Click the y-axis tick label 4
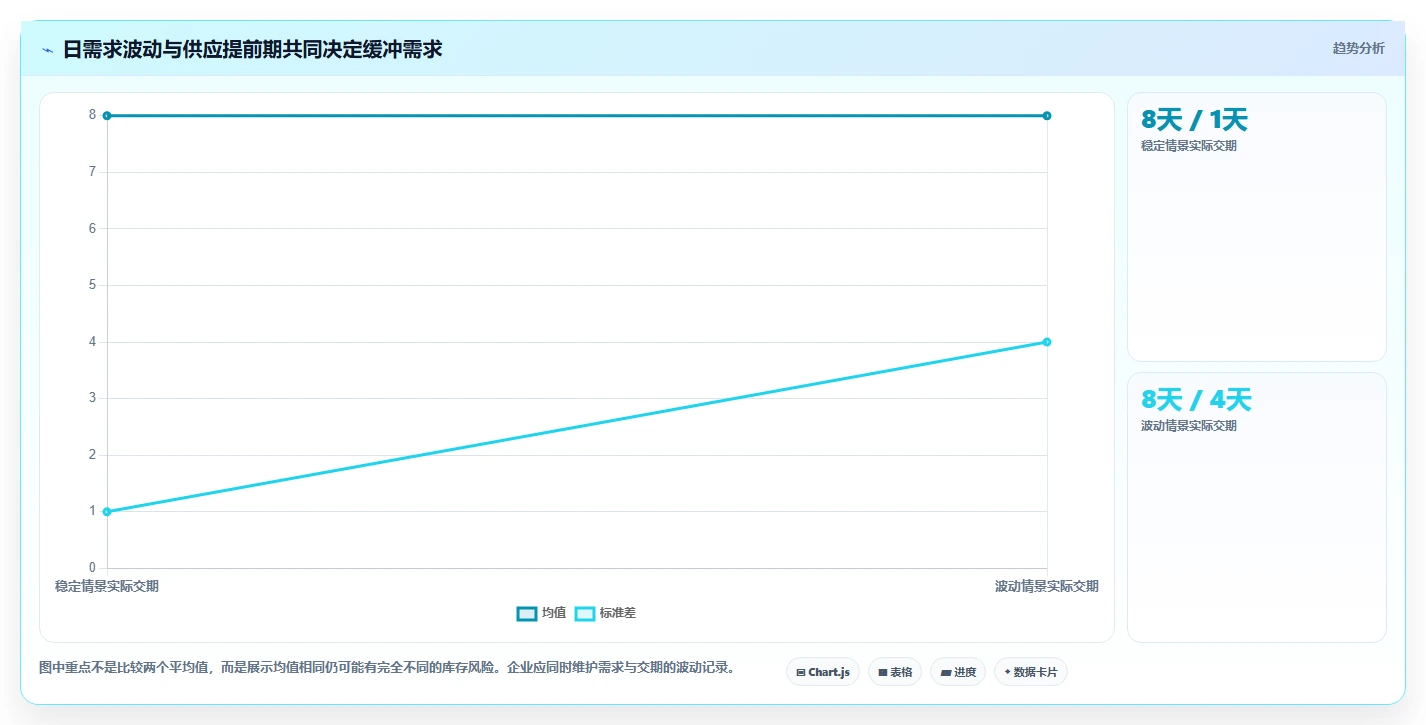The image size is (1426, 725). click(92, 342)
